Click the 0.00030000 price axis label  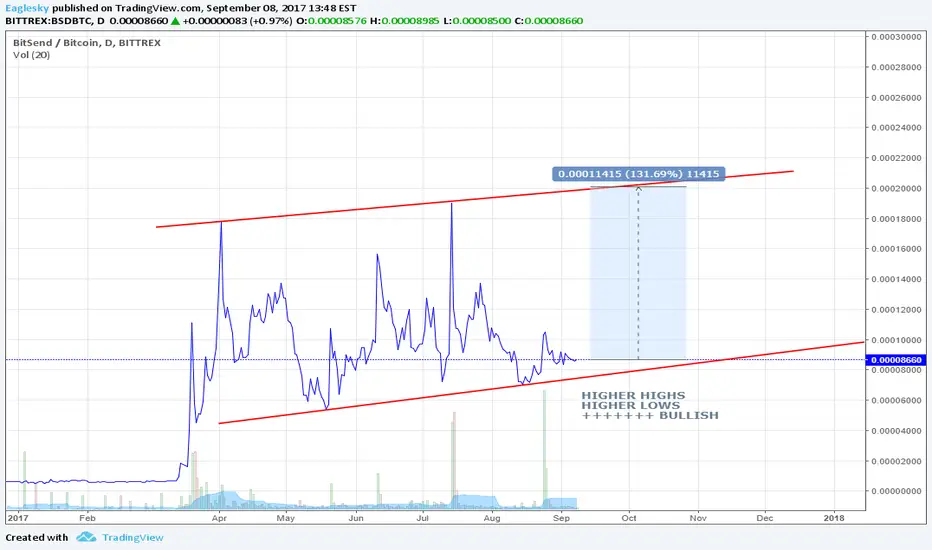[x=896, y=37]
